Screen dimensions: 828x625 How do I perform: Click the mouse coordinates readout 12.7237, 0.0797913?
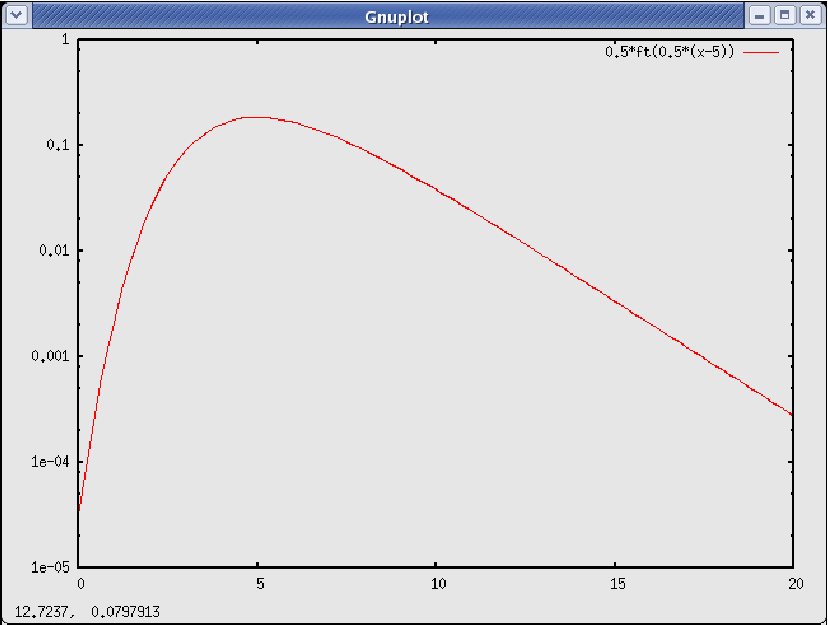click(x=87, y=612)
